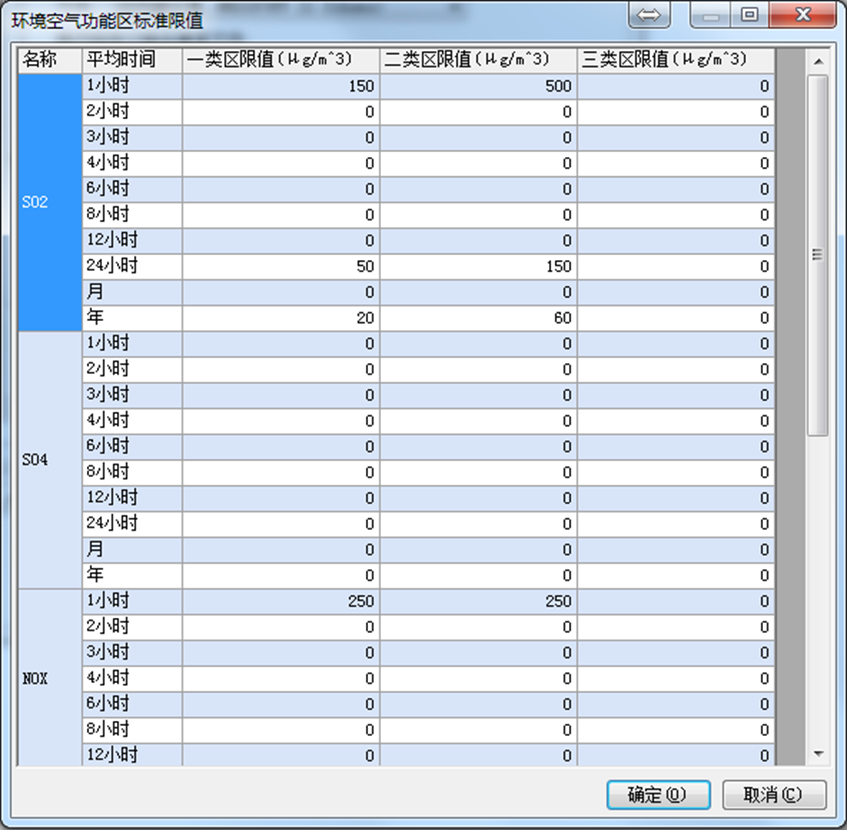This screenshot has width=847, height=830.
Task: Click the 三类区限值 column header
Action: [675, 60]
